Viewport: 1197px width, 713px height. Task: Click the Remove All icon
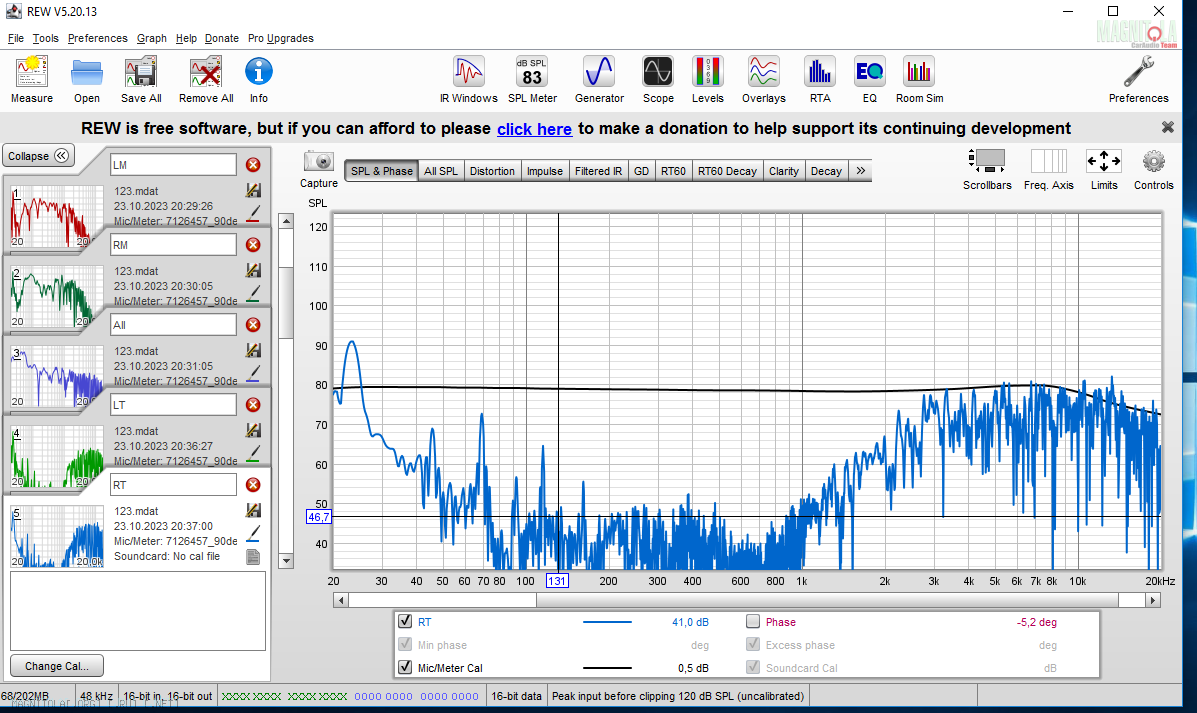(x=206, y=79)
